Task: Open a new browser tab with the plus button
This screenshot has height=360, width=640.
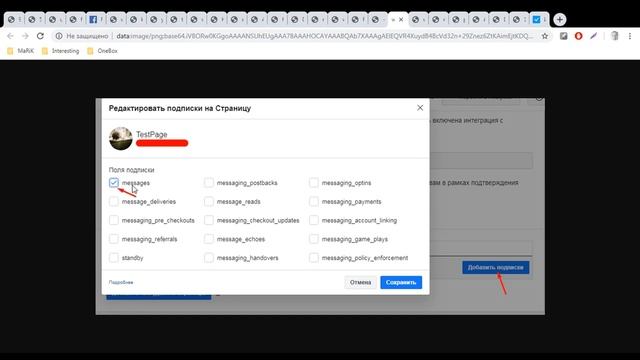Action: pyautogui.click(x=560, y=19)
